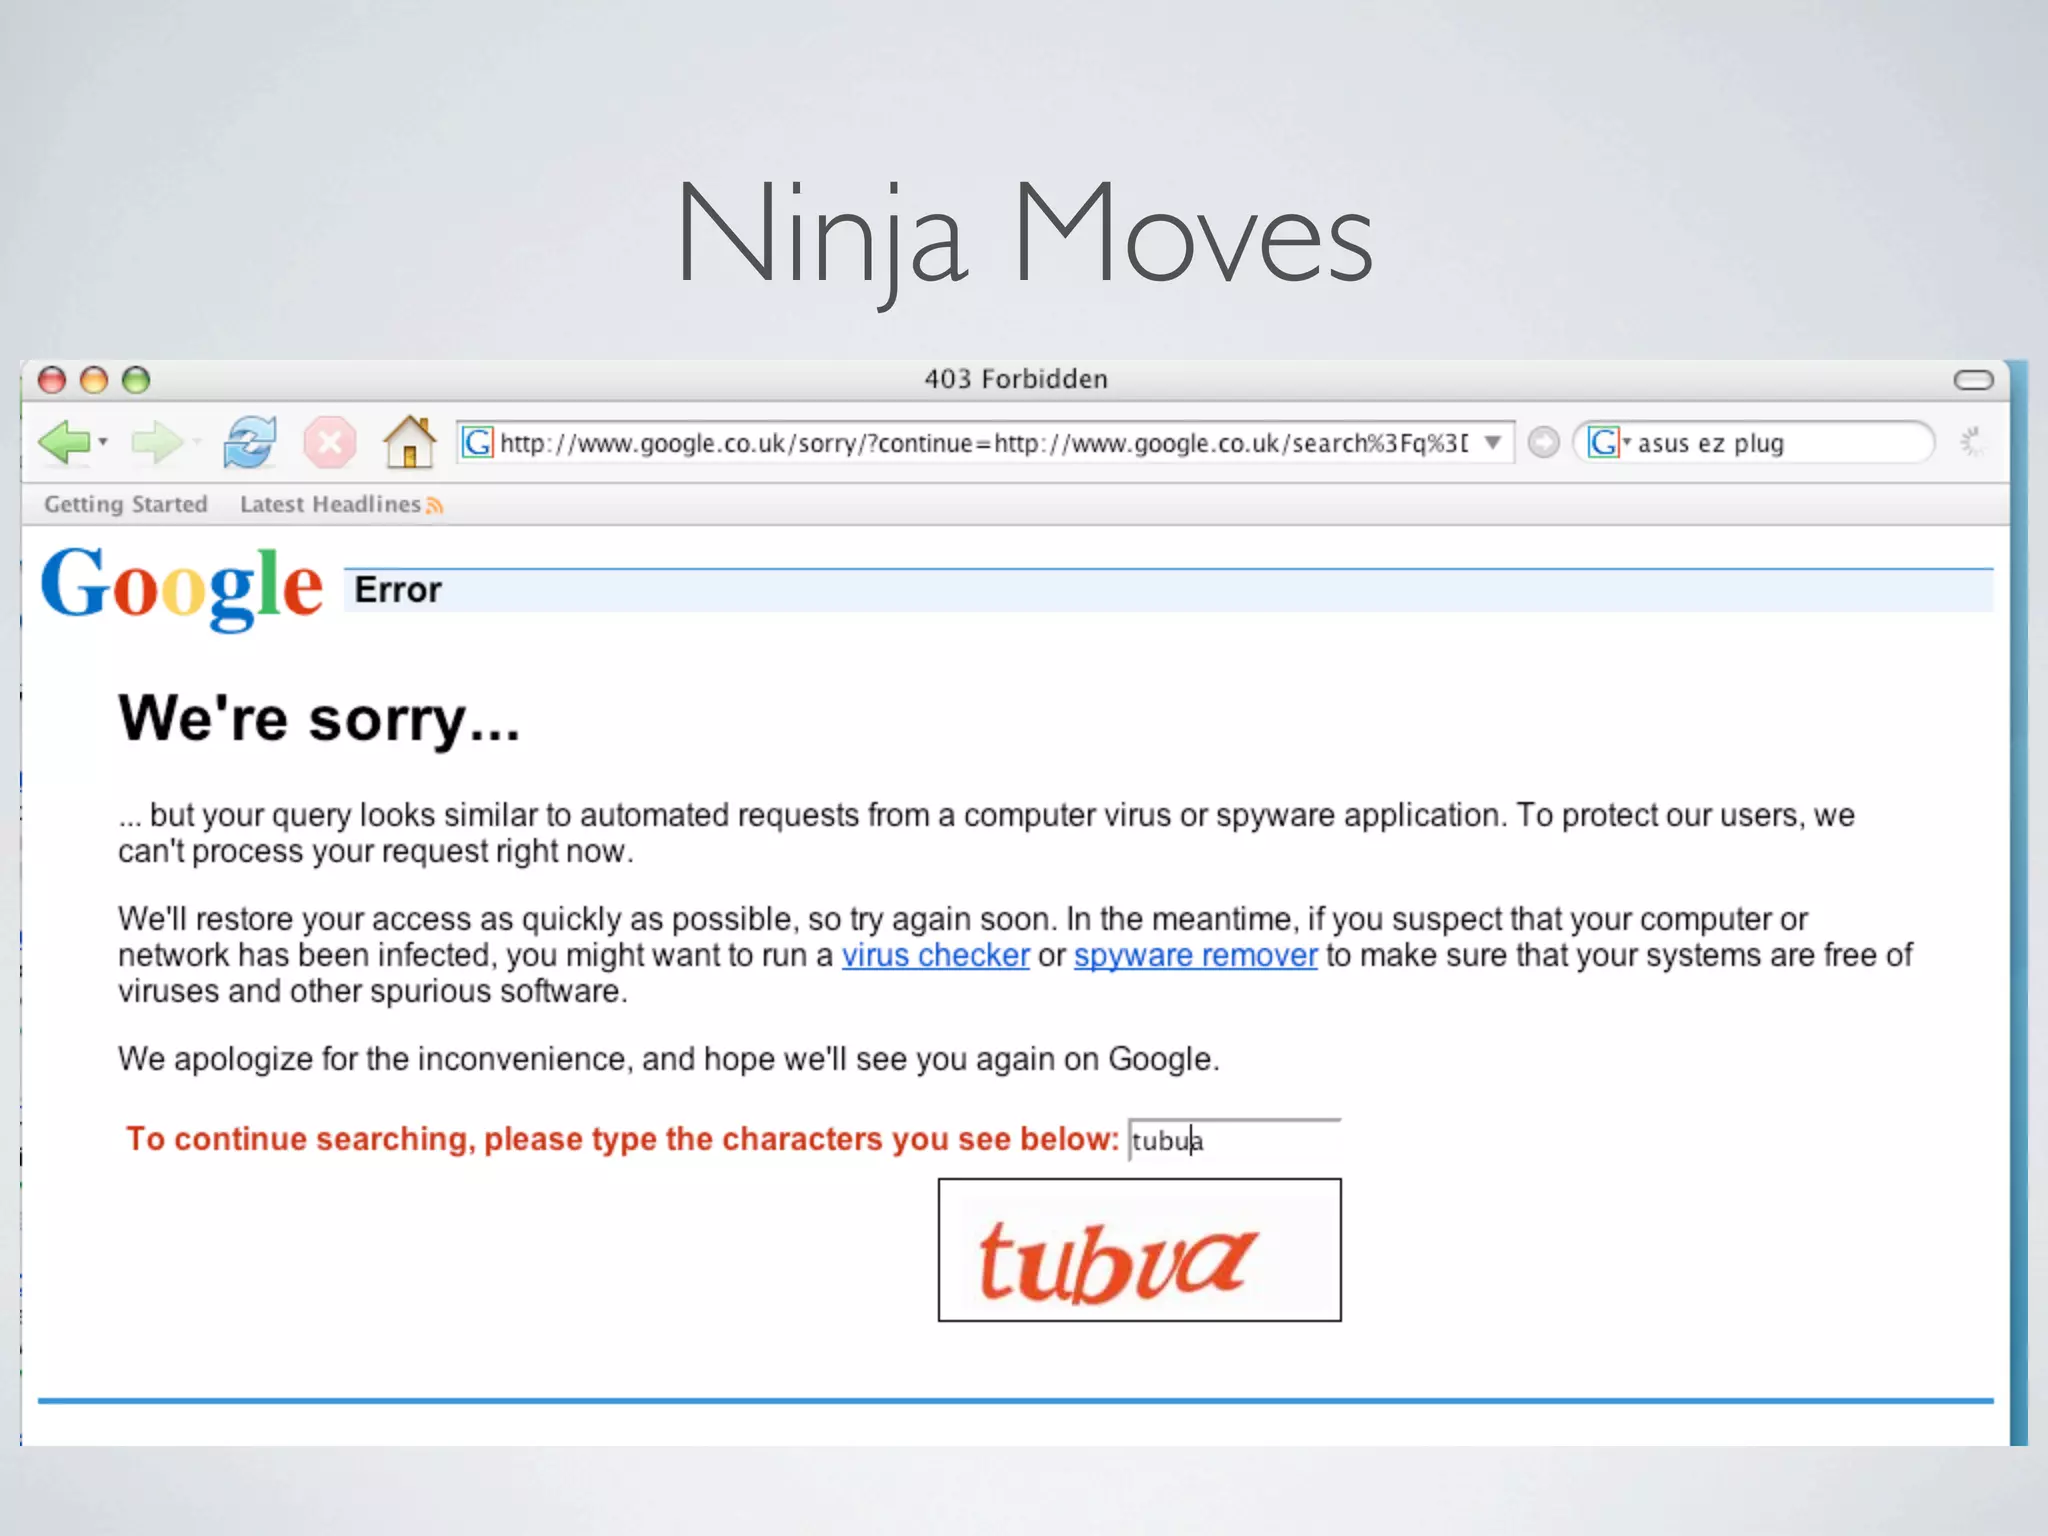
Task: Click the green Back arrow button
Action: point(65,442)
